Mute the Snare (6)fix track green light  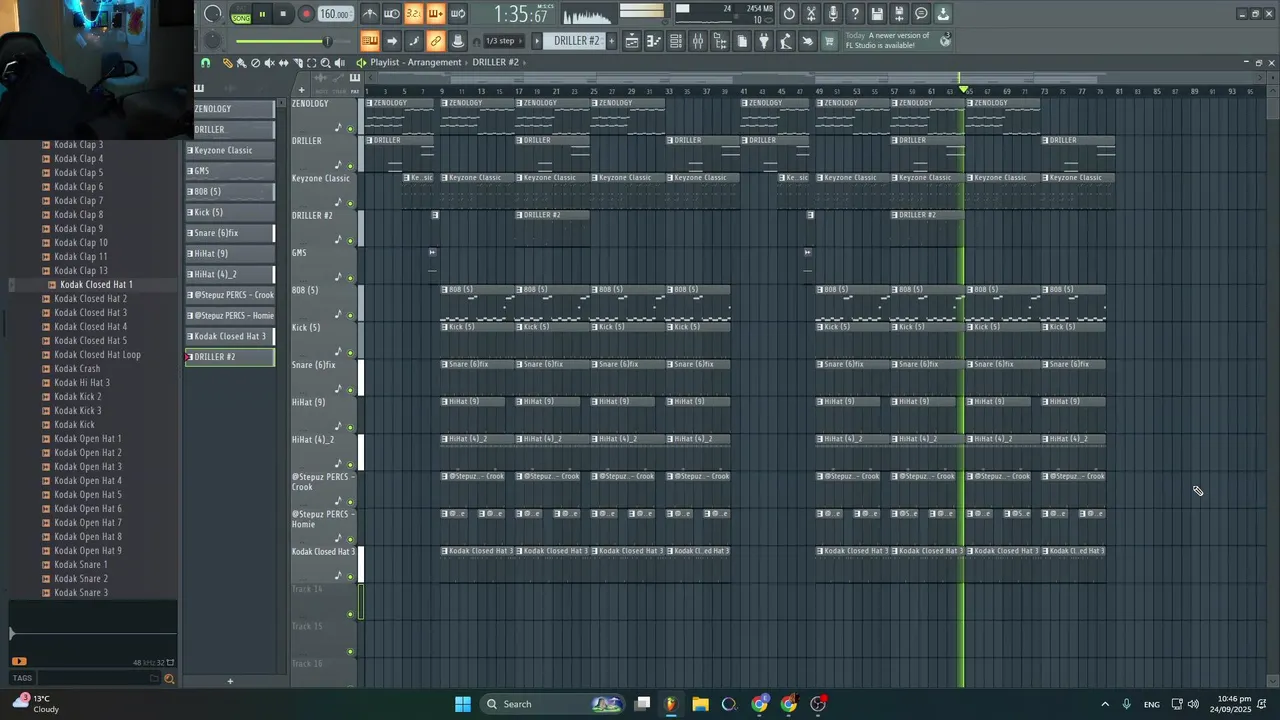coord(350,390)
